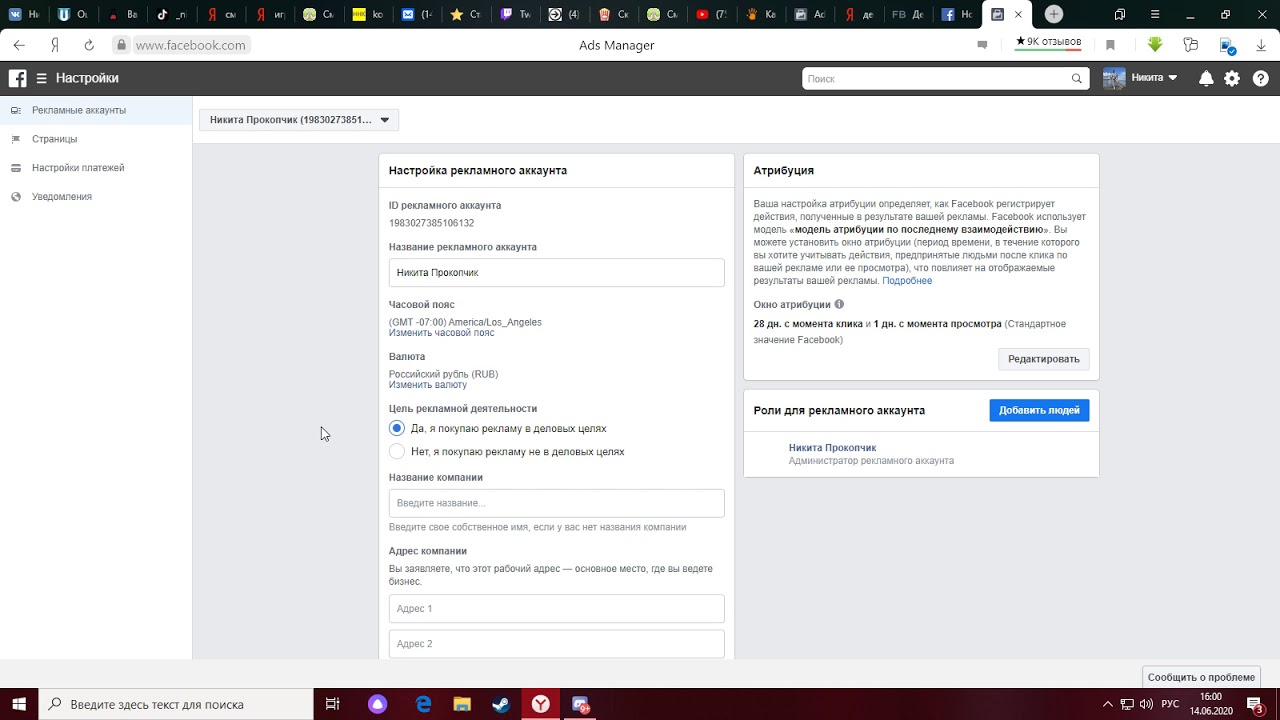Click the Добавить людей button
The height and width of the screenshot is (720, 1280).
point(1039,410)
